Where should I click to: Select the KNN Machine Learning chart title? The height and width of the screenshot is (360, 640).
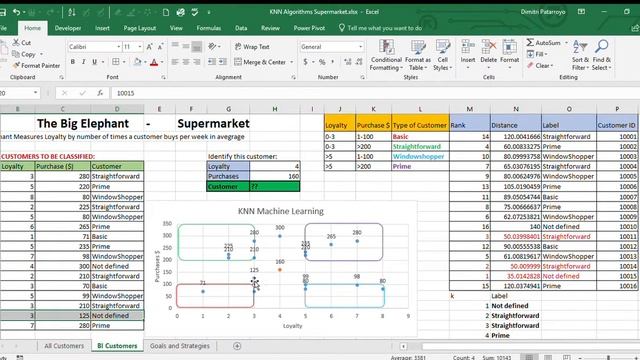coord(281,211)
